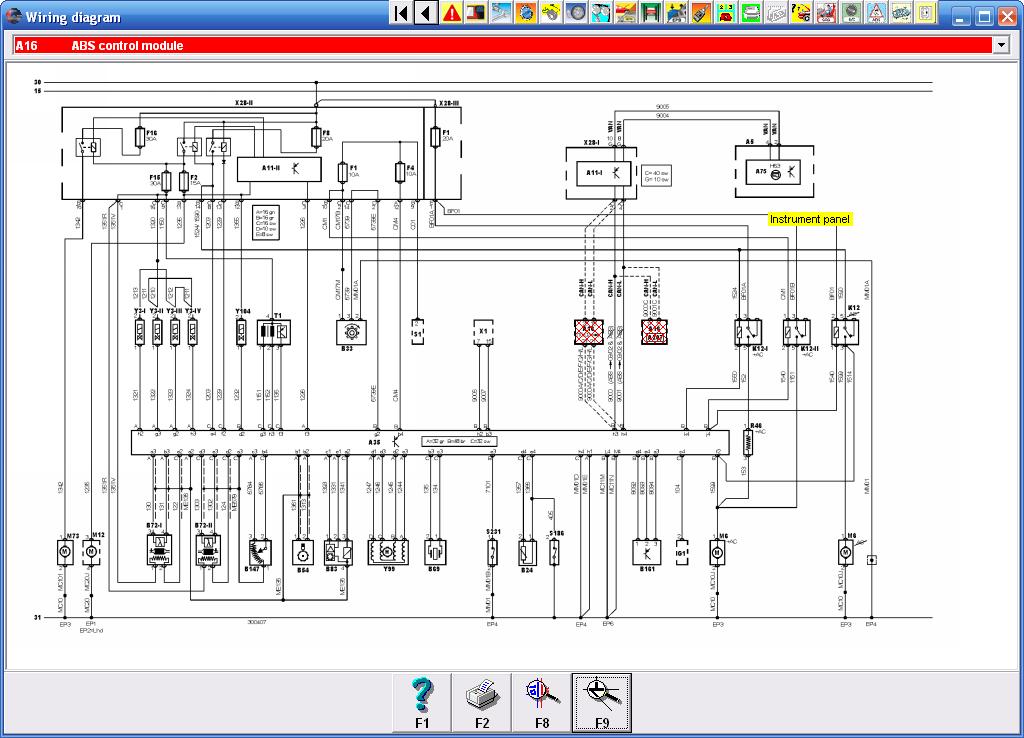The height and width of the screenshot is (738, 1024).
Task: Click the rightmost exit door toolbar icon
Action: (x=926, y=13)
